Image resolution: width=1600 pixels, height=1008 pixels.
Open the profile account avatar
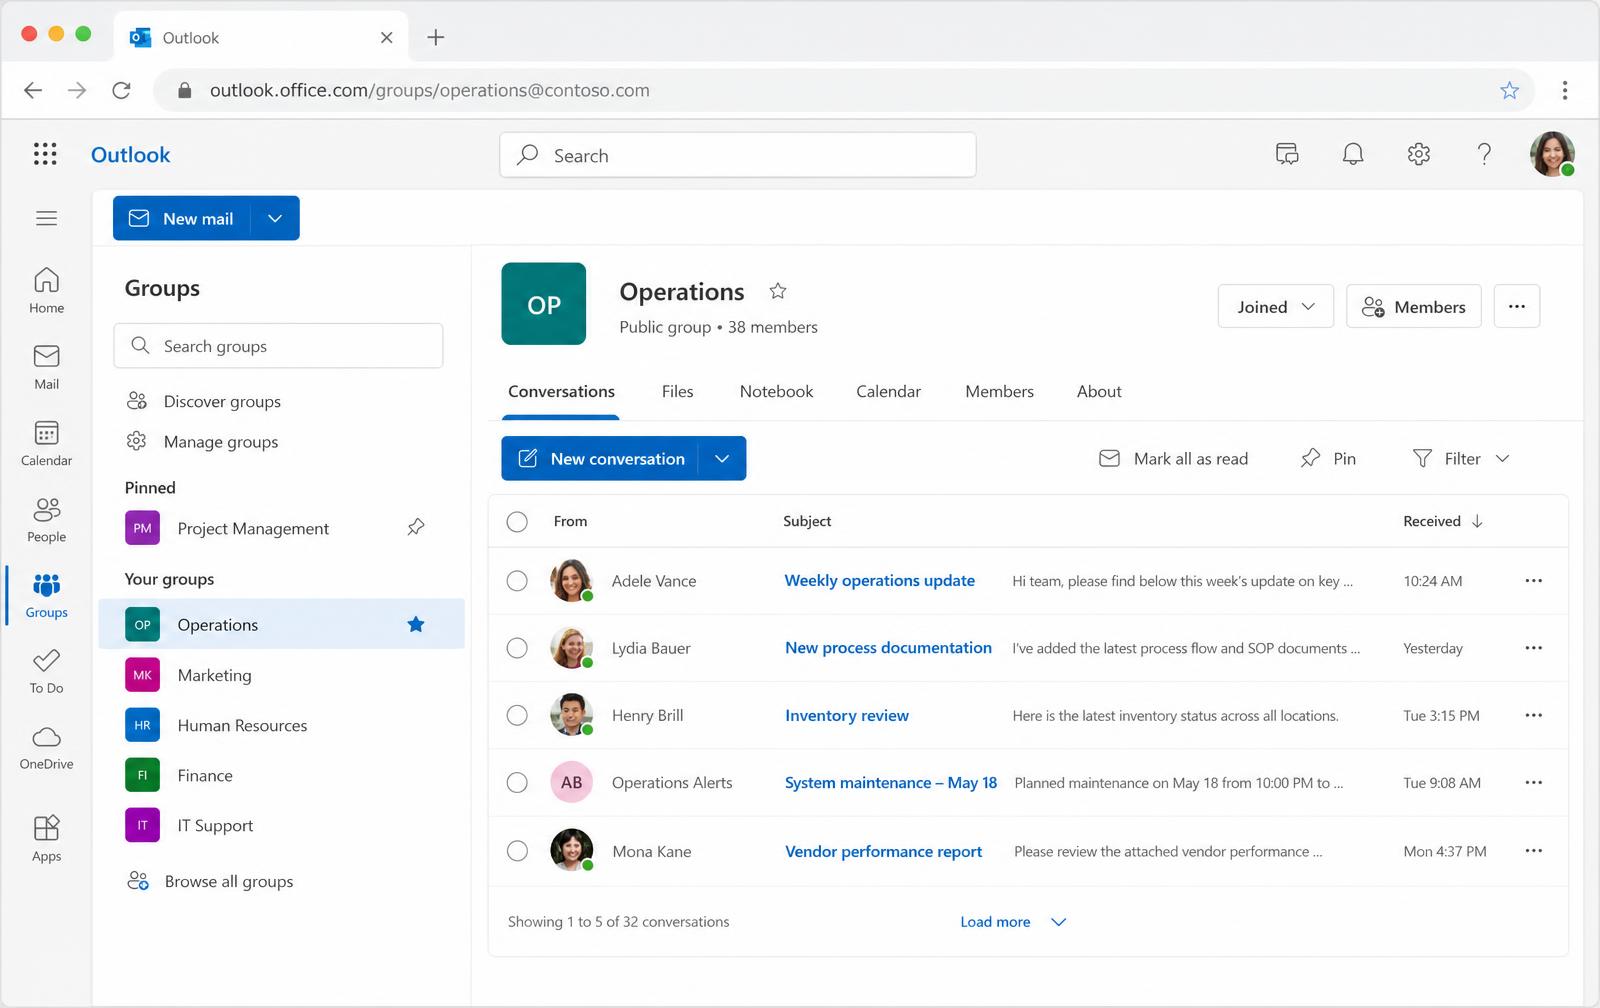[1552, 154]
